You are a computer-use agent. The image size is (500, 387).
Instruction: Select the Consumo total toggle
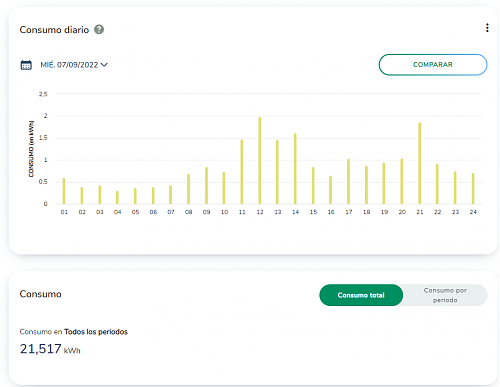pyautogui.click(x=361, y=295)
